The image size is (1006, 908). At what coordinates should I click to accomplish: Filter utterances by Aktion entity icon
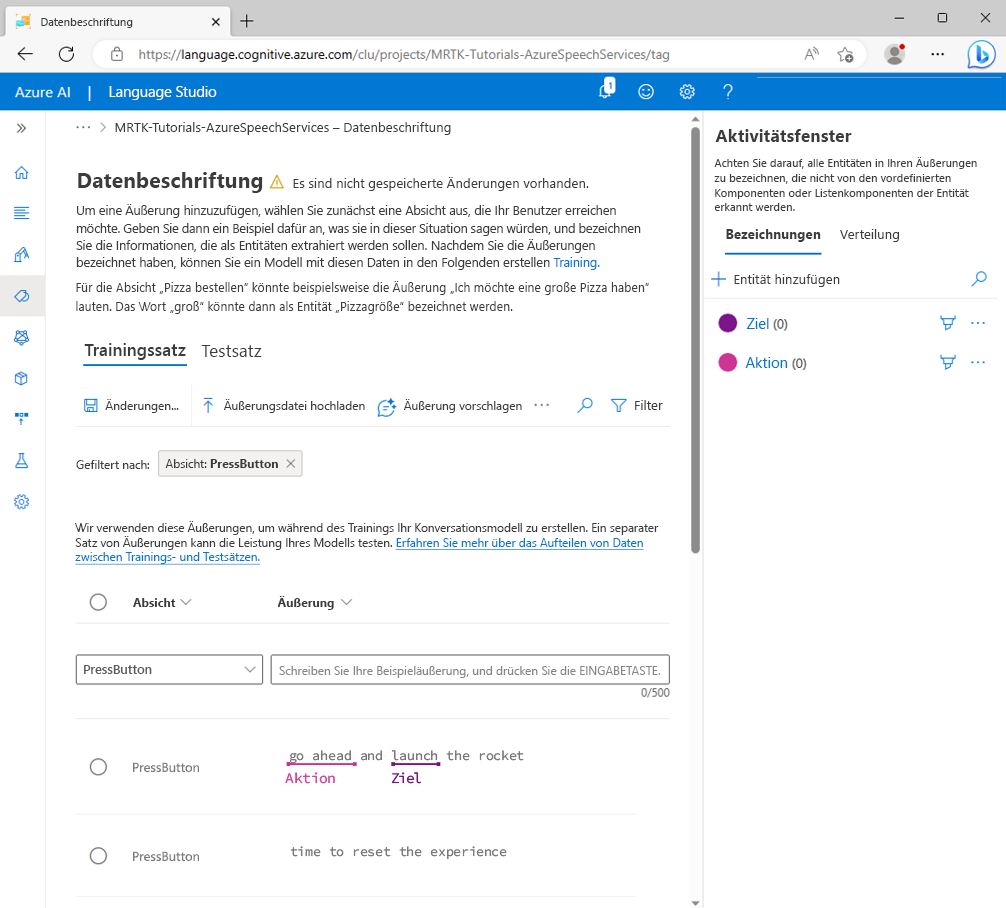coord(948,363)
